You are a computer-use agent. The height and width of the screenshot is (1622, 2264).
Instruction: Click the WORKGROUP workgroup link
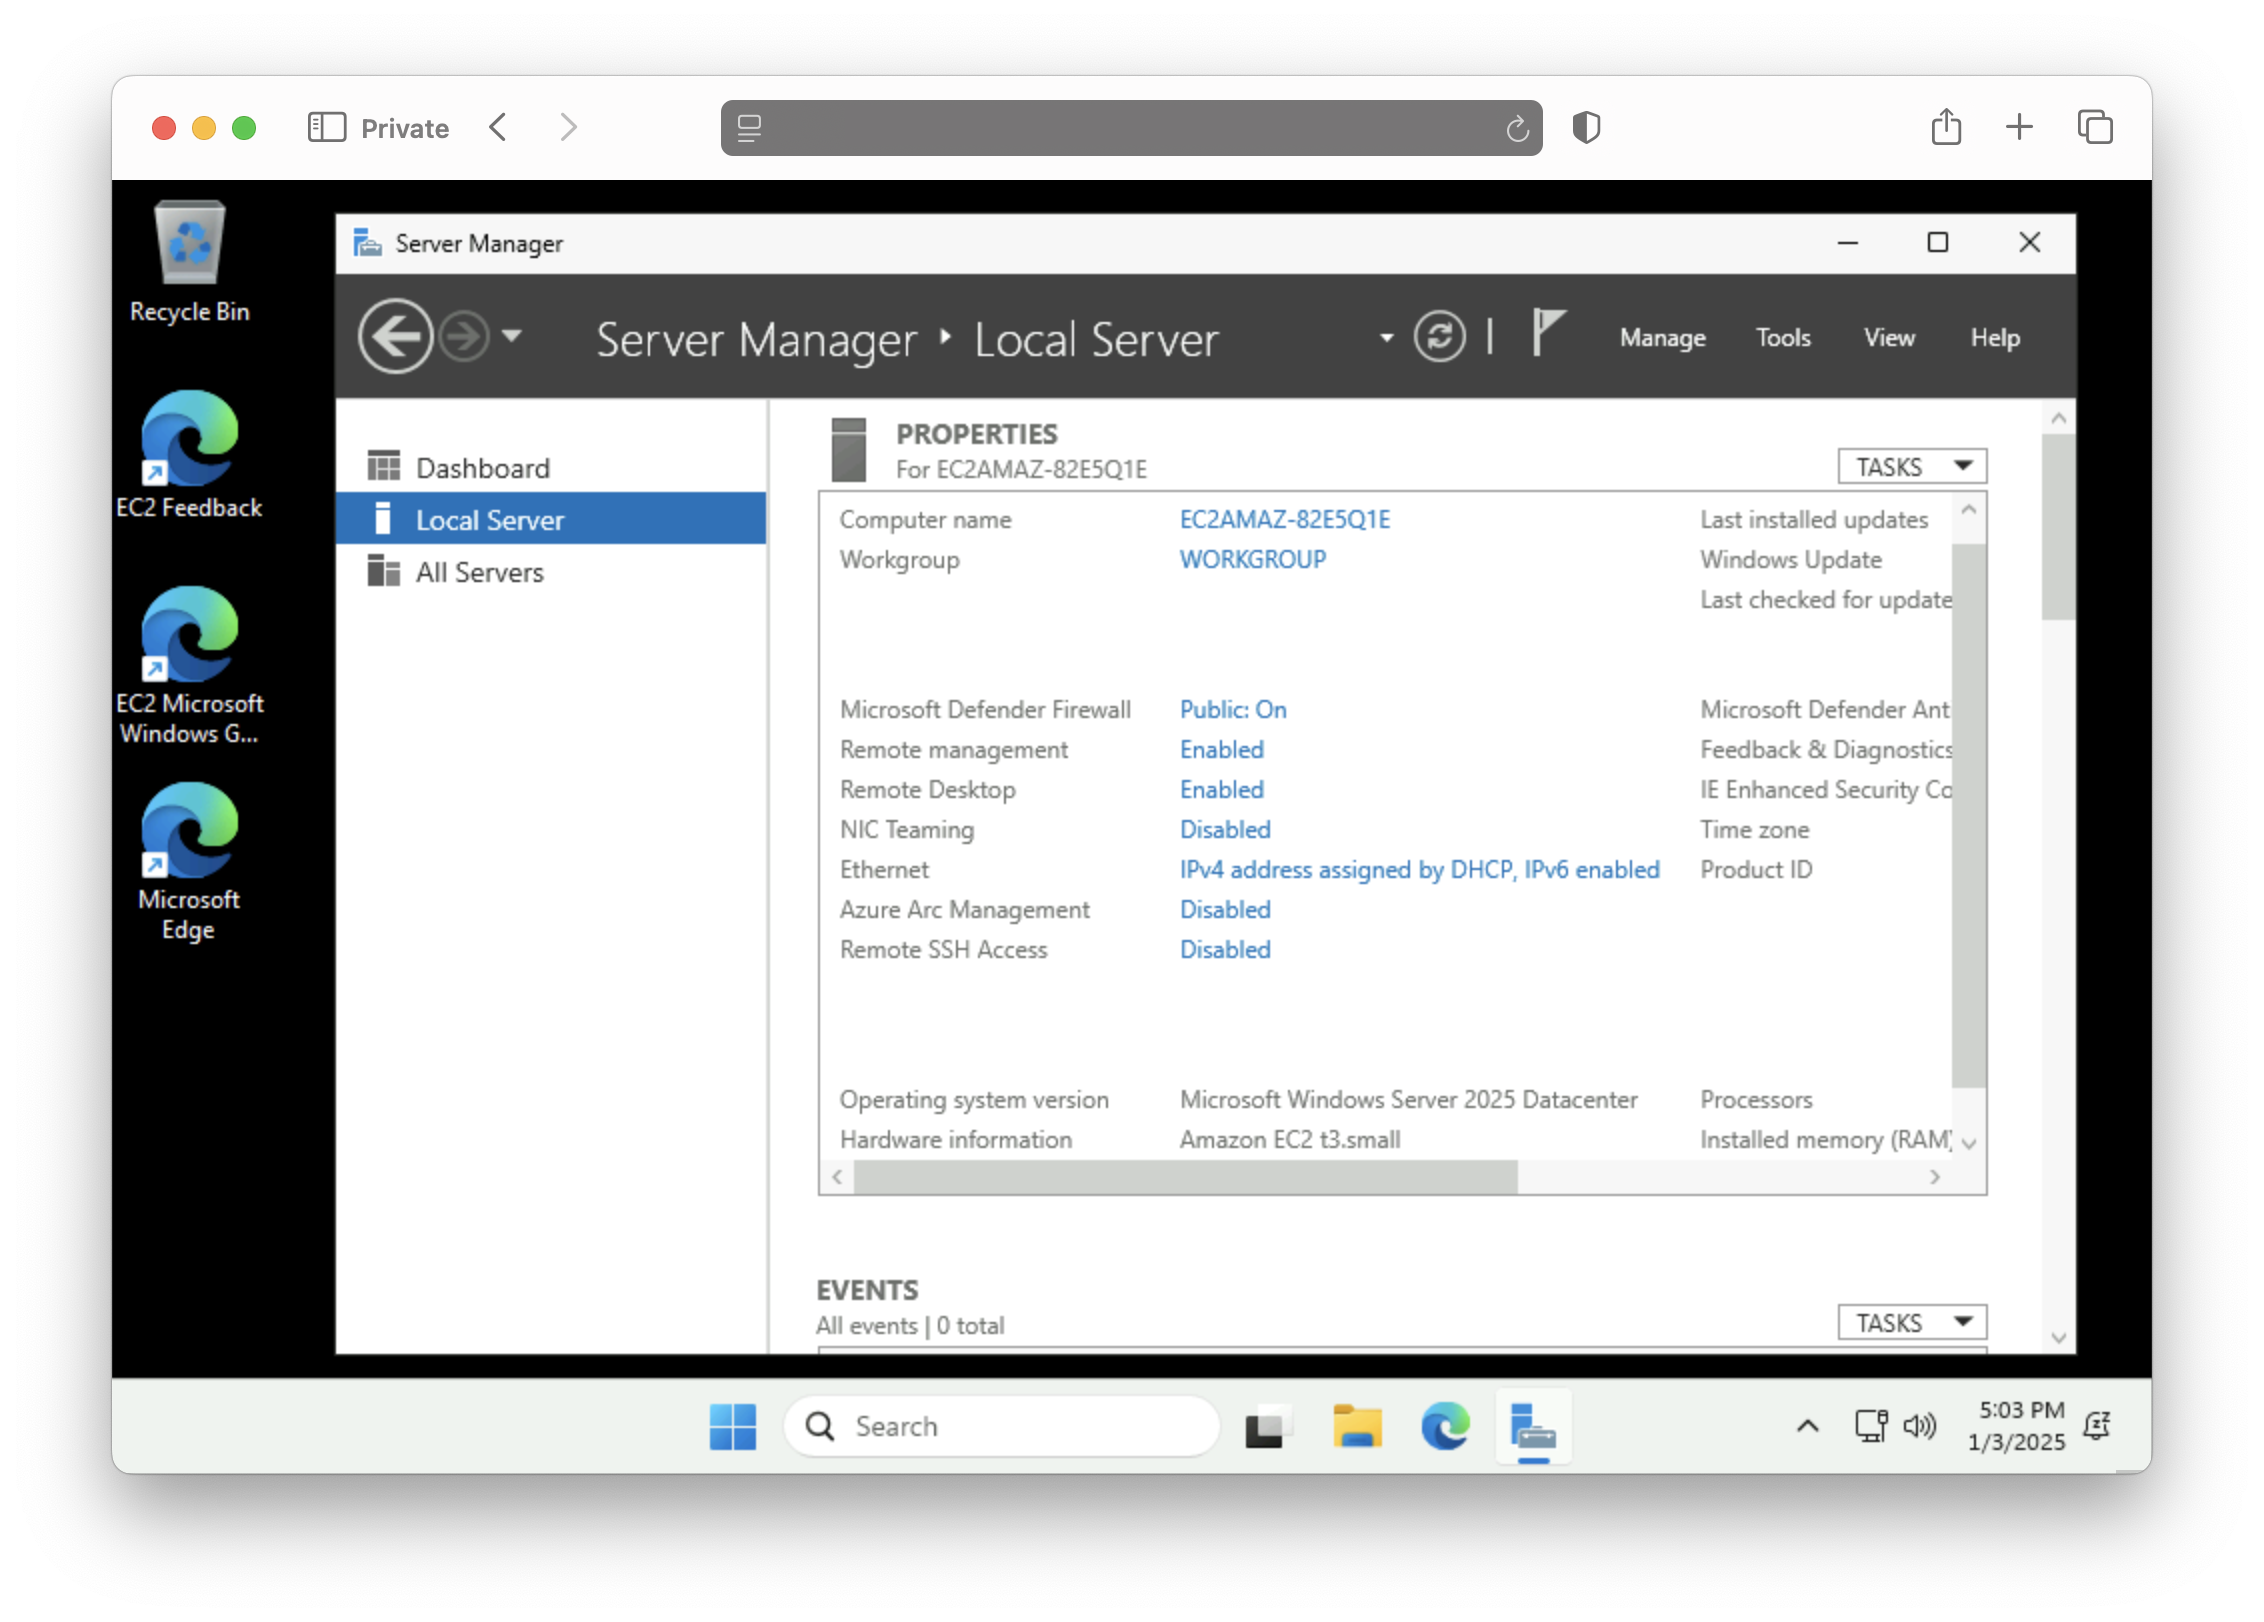[x=1253, y=558]
